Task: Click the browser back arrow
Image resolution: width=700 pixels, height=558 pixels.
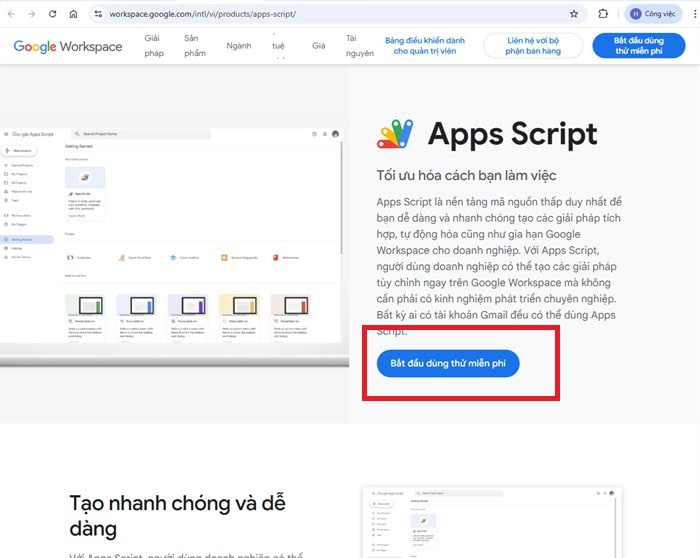Action: click(11, 14)
